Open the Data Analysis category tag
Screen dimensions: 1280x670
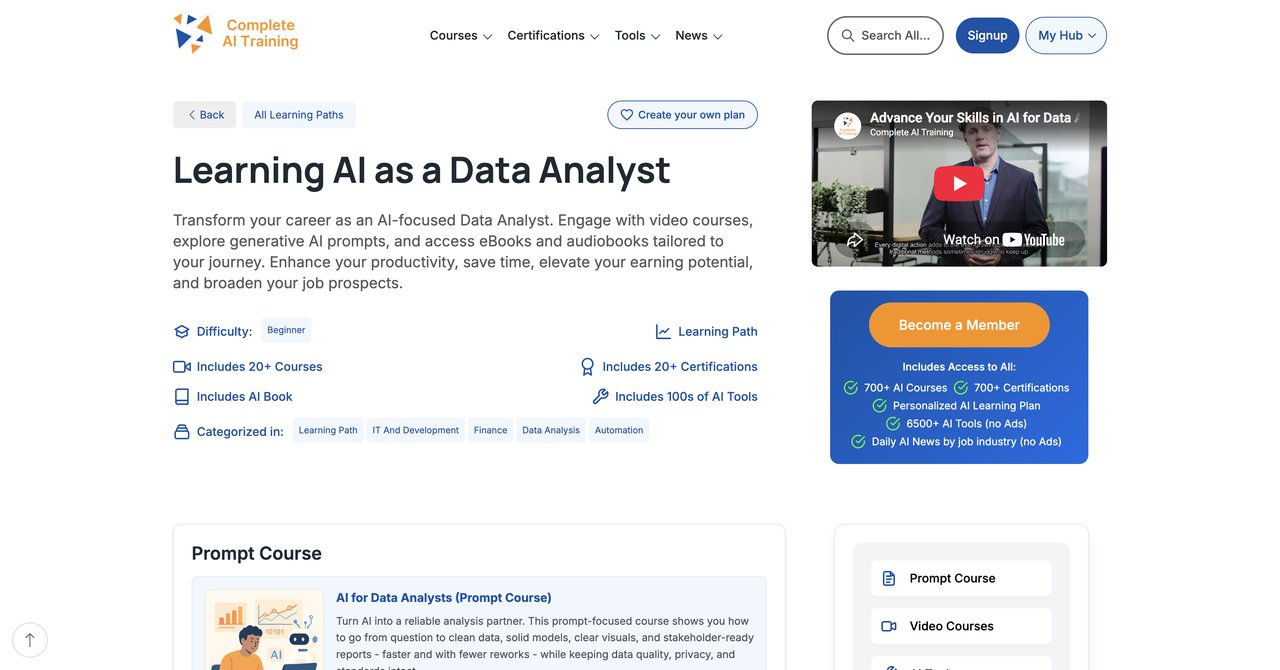[551, 430]
